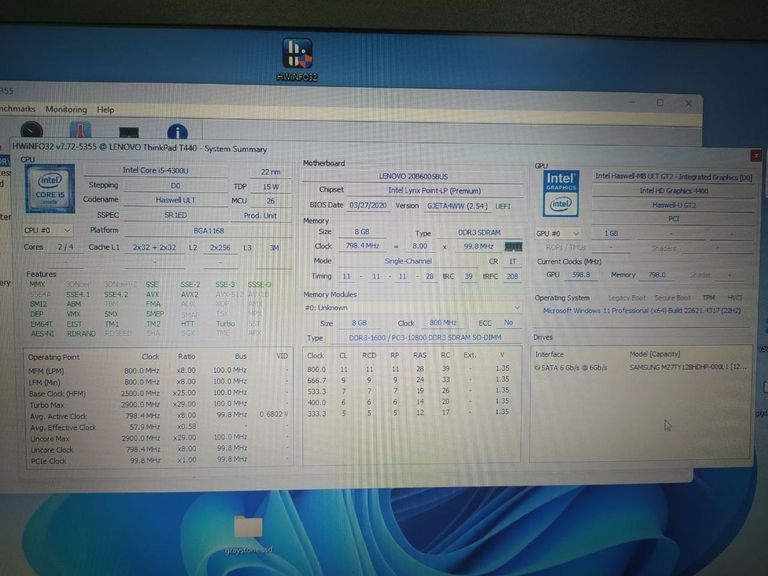Click the GJETA4WW (2.54) BIOS version
Screen dimensions: 768x576
(457, 206)
